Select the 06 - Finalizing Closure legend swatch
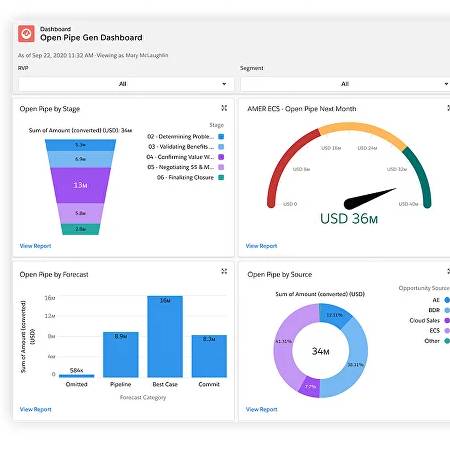 coord(221,177)
